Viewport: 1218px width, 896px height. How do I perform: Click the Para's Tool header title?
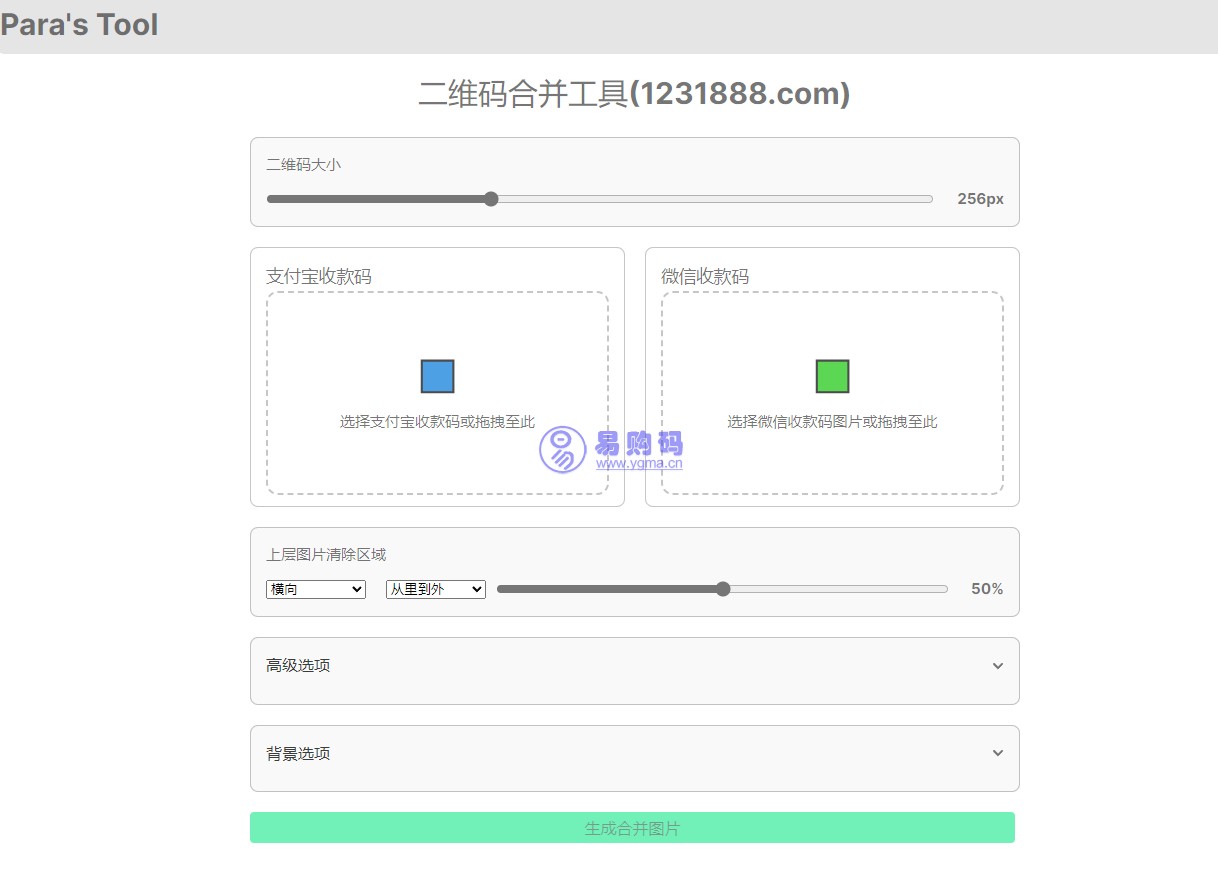(x=80, y=25)
